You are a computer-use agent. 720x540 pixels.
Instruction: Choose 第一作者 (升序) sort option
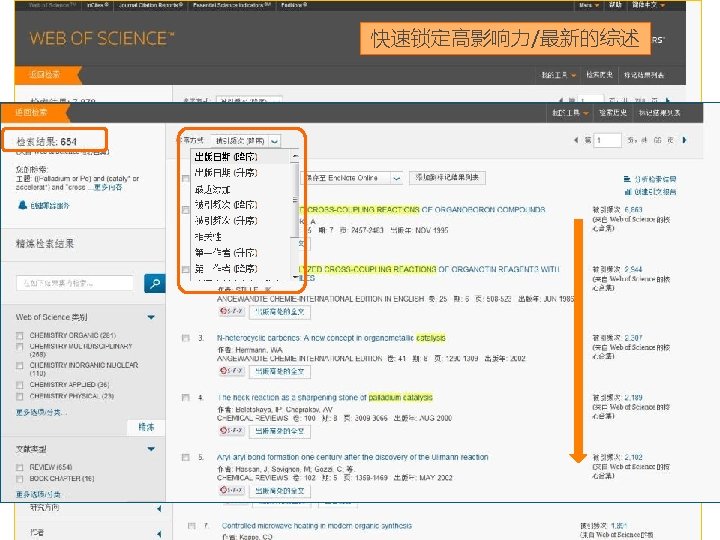point(226,253)
